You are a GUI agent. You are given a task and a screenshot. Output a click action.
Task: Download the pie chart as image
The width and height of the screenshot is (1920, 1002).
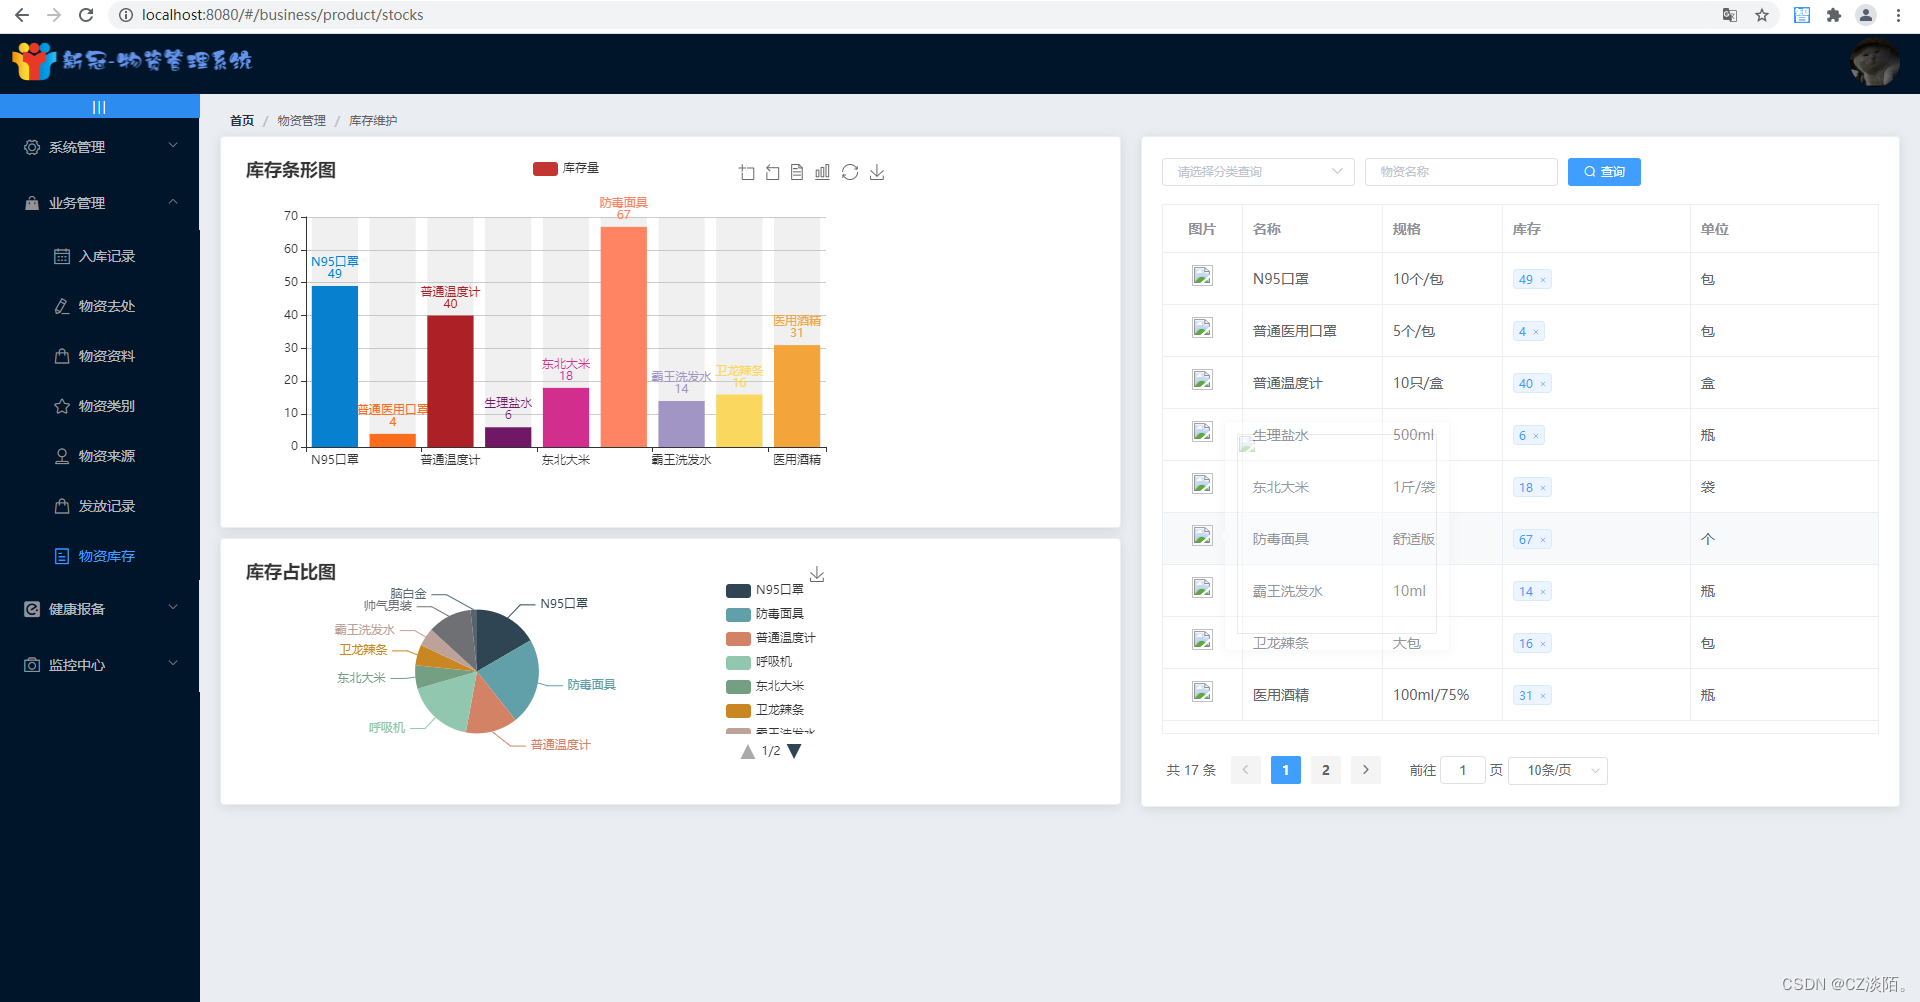point(817,574)
